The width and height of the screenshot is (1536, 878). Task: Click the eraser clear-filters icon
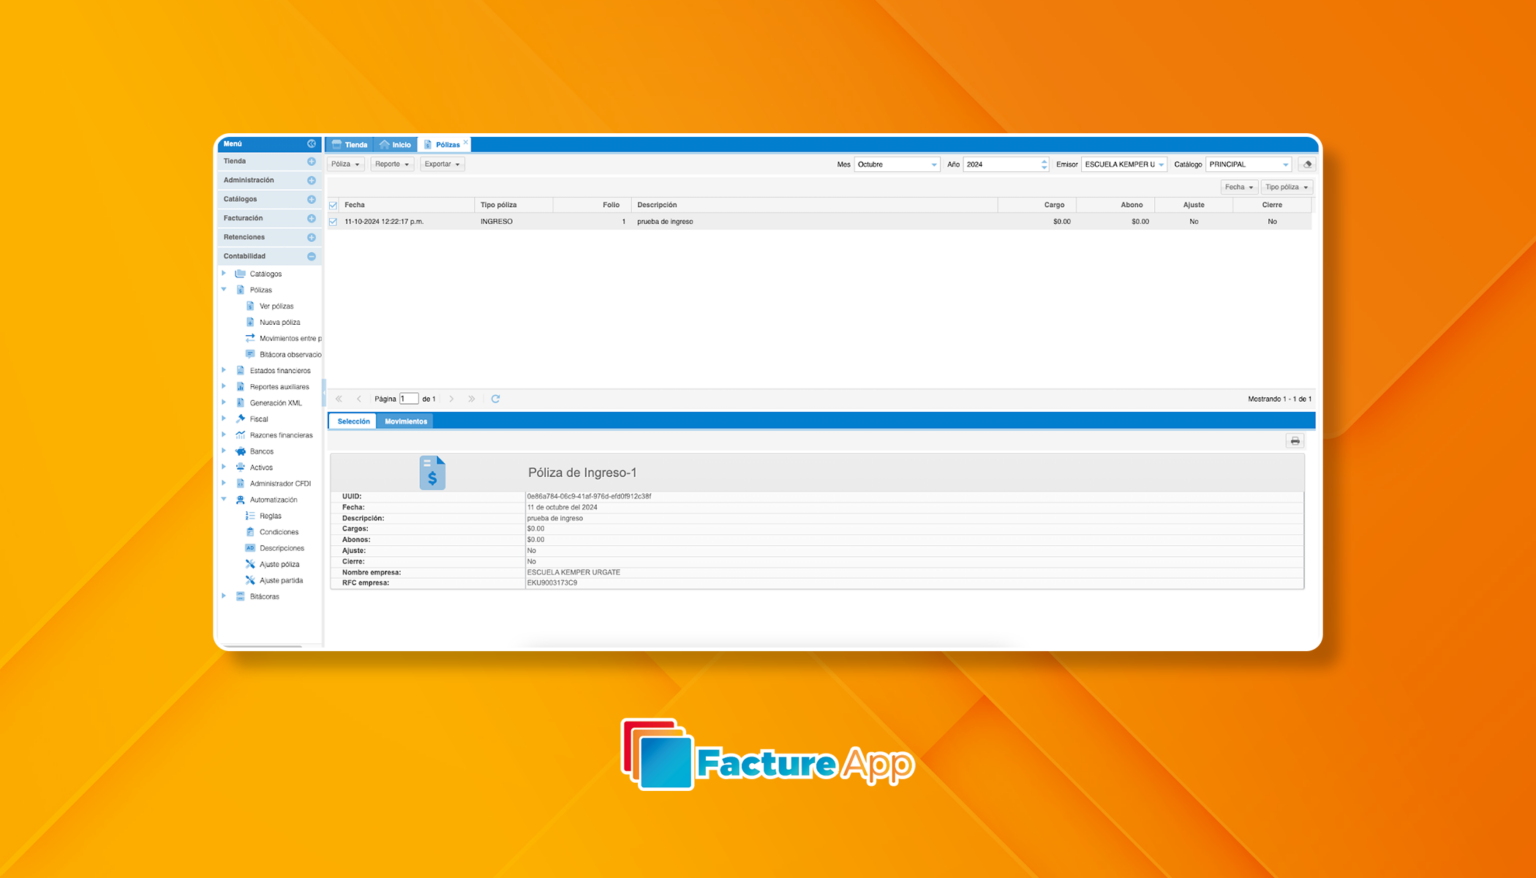tap(1306, 164)
